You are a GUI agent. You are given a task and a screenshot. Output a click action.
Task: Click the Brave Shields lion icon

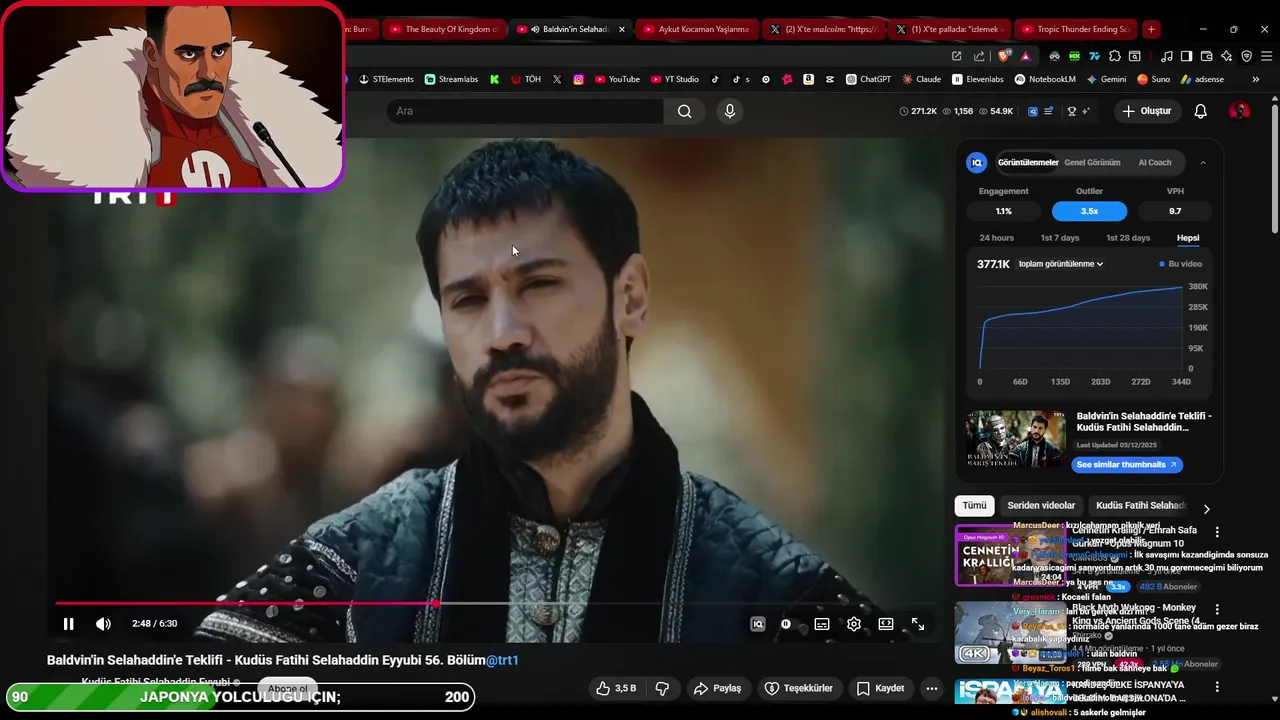coord(1003,56)
